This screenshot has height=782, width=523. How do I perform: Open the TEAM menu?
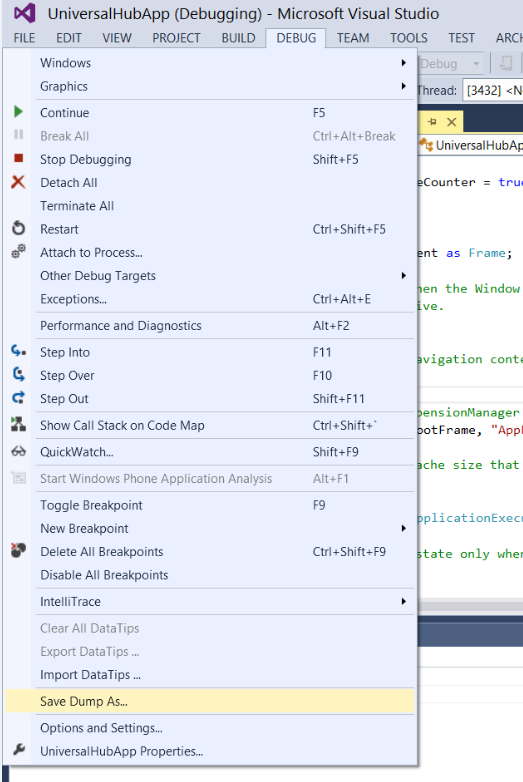[x=353, y=38]
